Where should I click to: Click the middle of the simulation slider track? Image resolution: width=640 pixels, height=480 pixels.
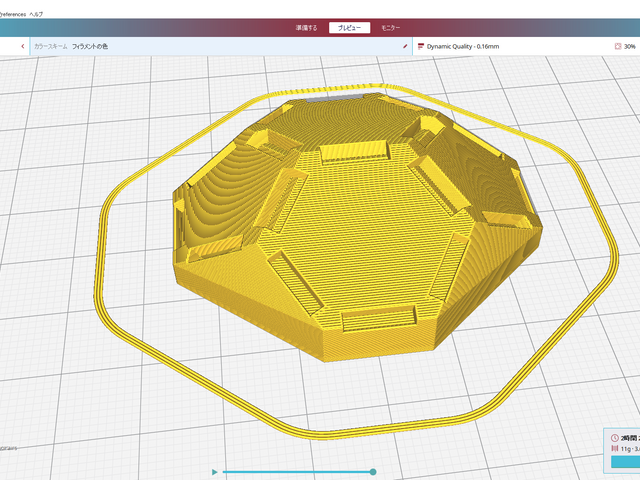coord(297,471)
